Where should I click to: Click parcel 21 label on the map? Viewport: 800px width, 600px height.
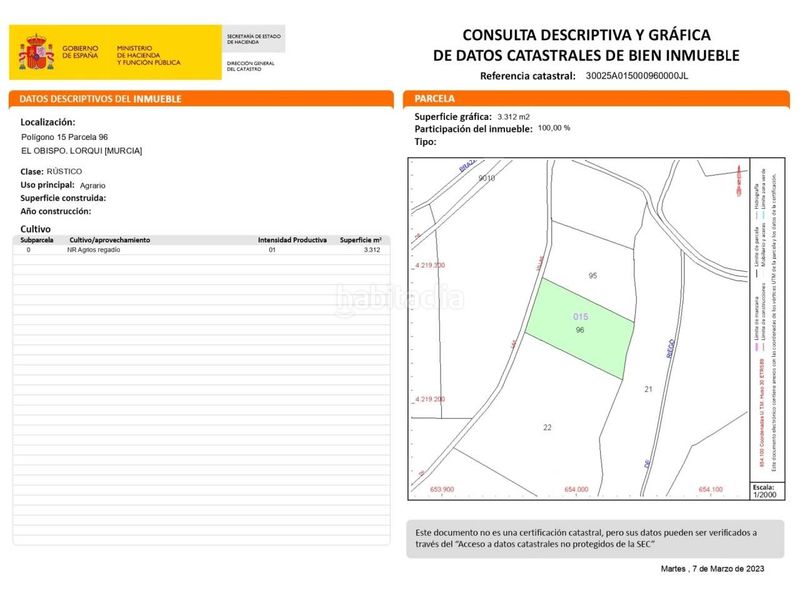pyautogui.click(x=648, y=389)
